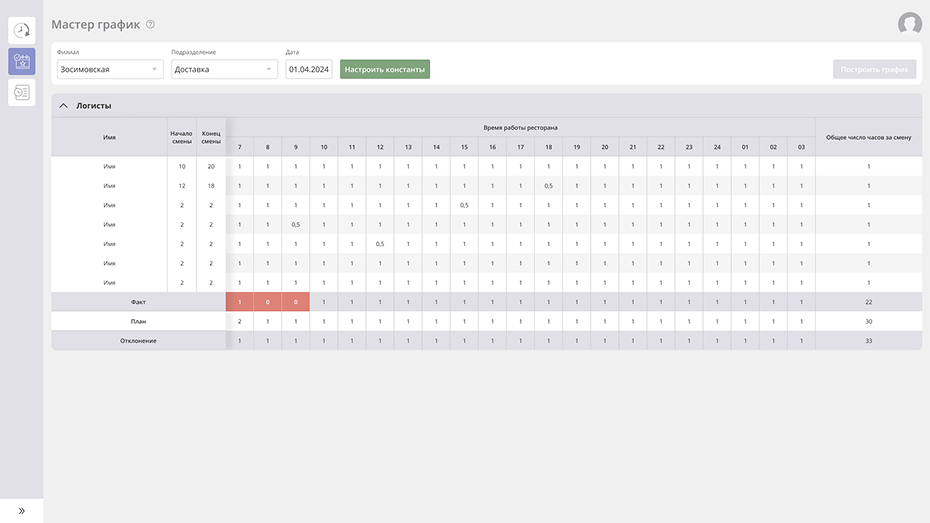Click the Дата field with 01.04.2024
Viewport: 930px width, 523px height.
pyautogui.click(x=308, y=70)
